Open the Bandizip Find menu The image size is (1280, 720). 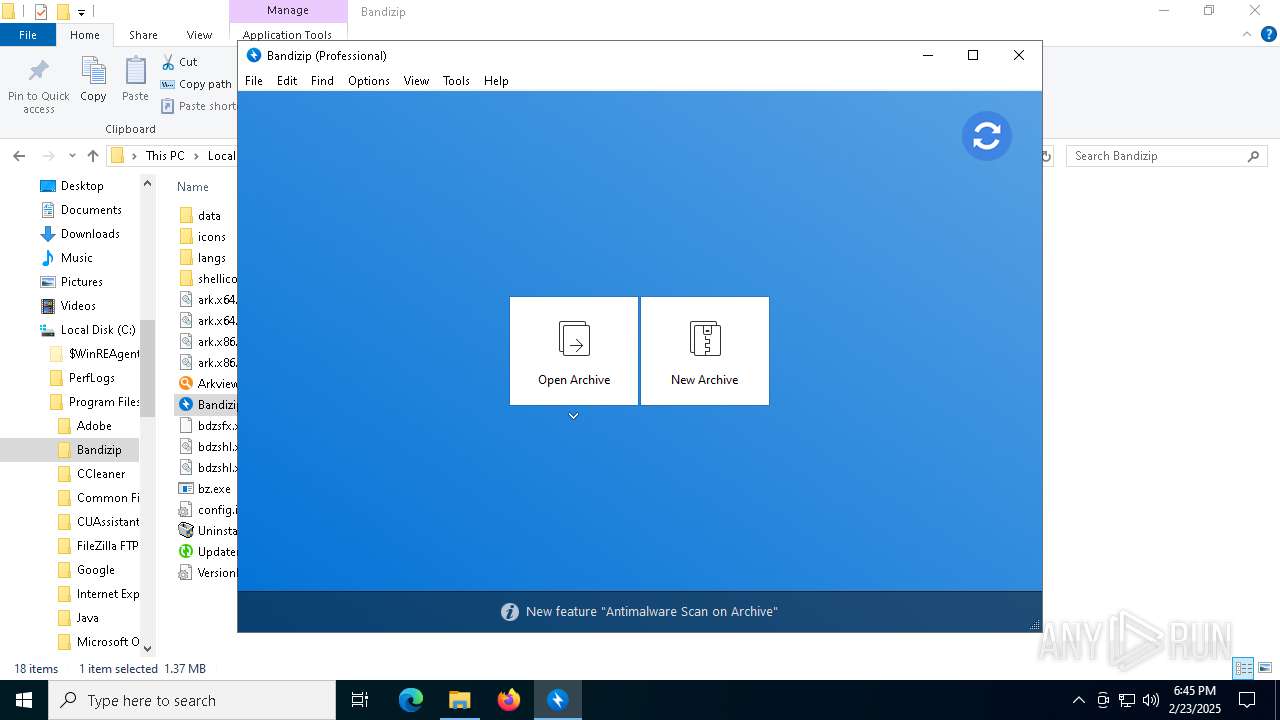coord(322,81)
